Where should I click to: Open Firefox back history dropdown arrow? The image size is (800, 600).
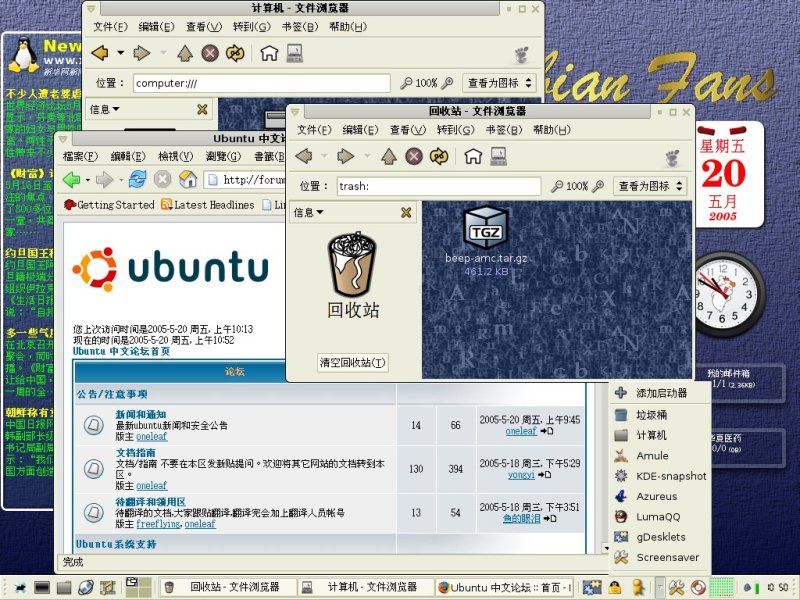pyautogui.click(x=88, y=180)
